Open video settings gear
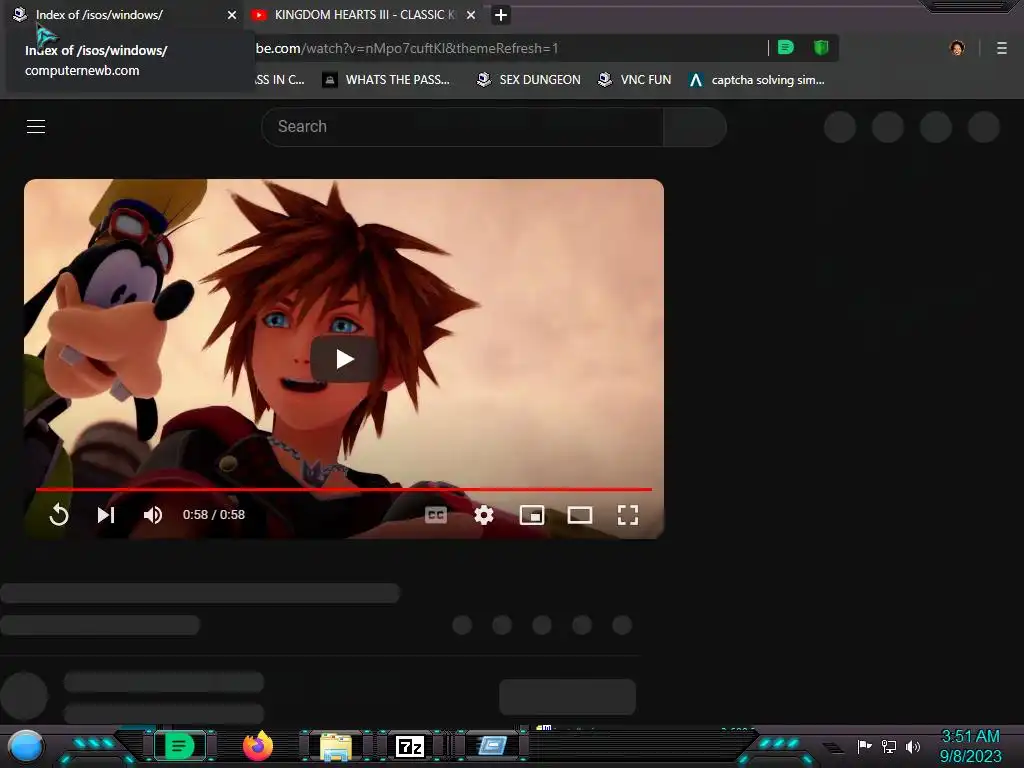1024x768 pixels. (484, 515)
